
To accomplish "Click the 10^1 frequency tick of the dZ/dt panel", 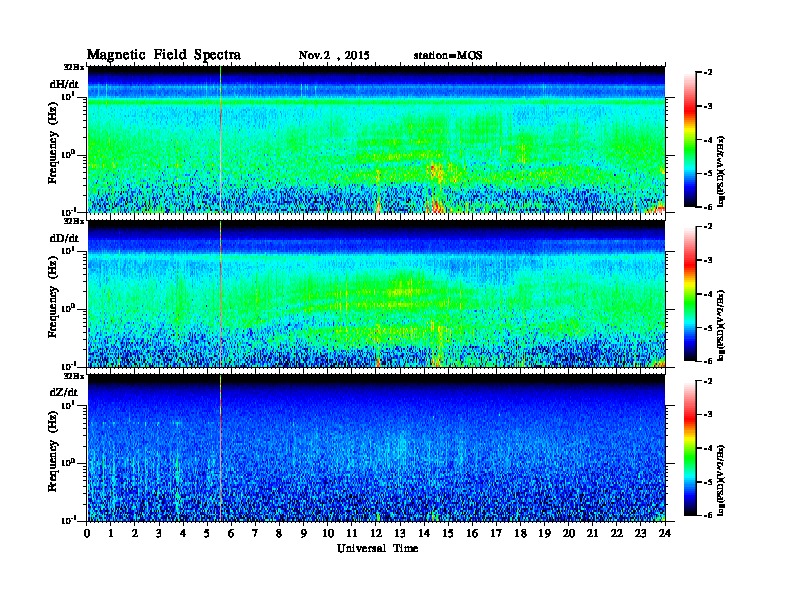I will tap(68, 404).
